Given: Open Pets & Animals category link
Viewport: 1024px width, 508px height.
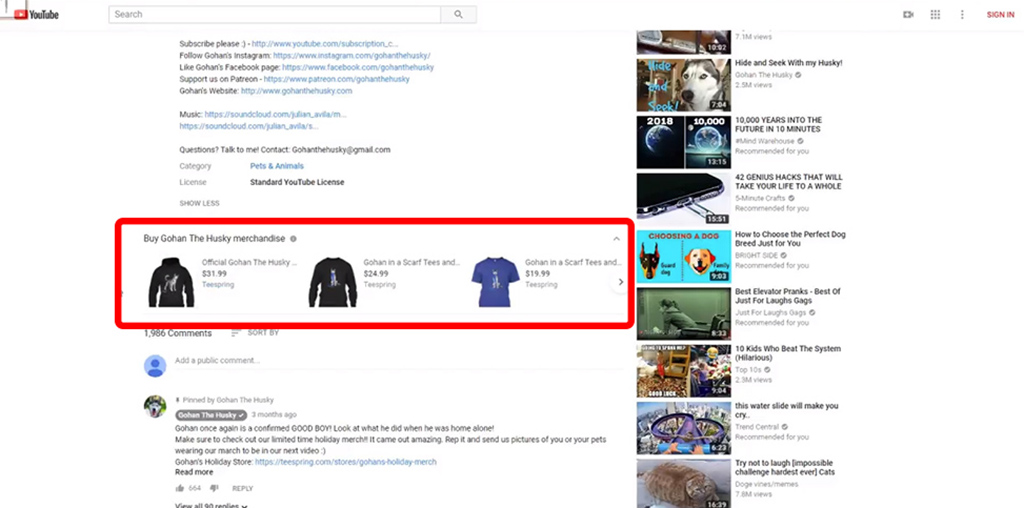Looking at the screenshot, I should (x=277, y=166).
